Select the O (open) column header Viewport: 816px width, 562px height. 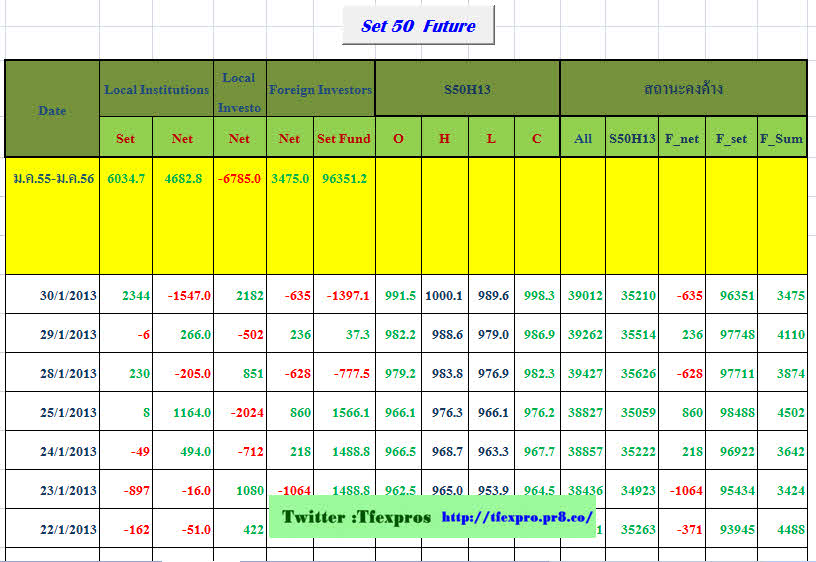[x=398, y=138]
